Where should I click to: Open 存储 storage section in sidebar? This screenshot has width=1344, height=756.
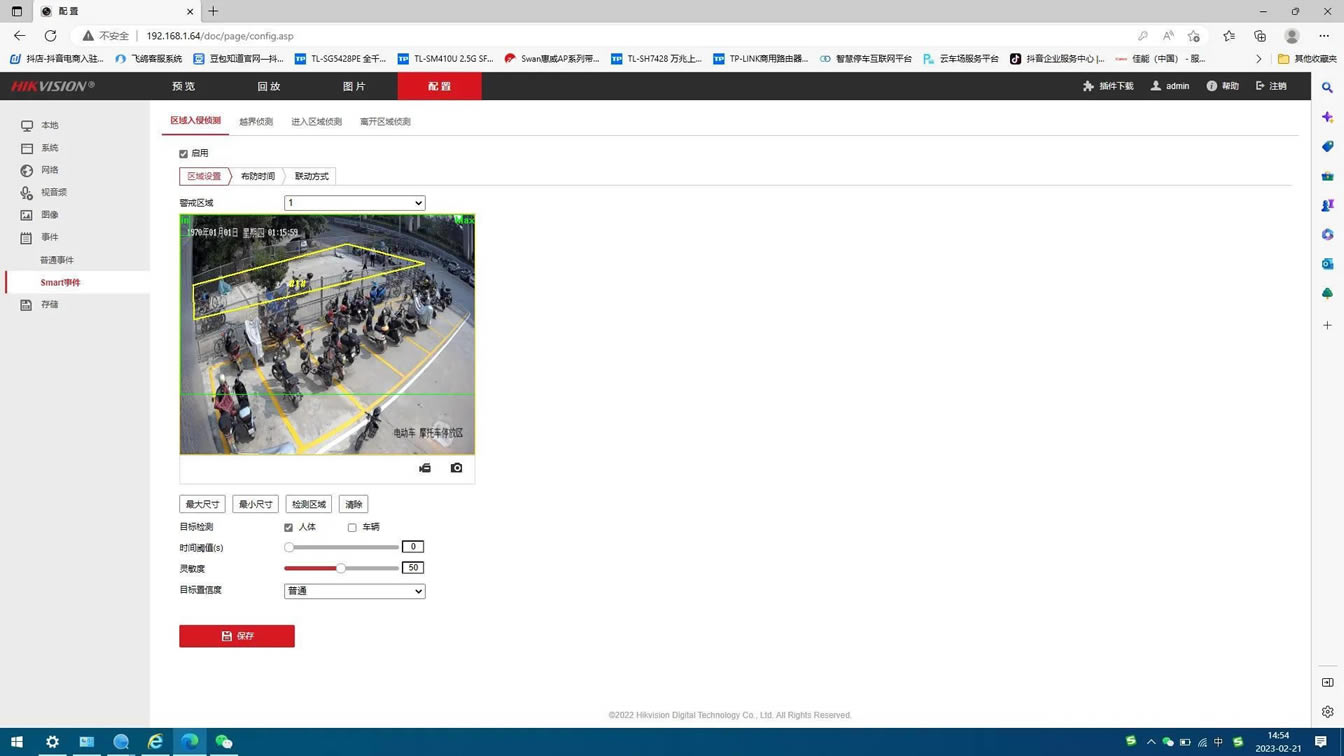(x=49, y=305)
